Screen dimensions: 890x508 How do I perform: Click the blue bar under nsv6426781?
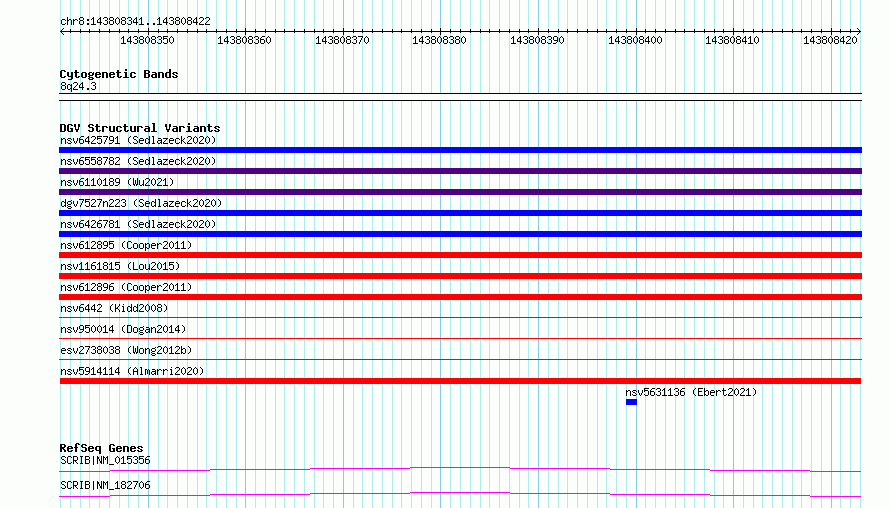point(460,234)
